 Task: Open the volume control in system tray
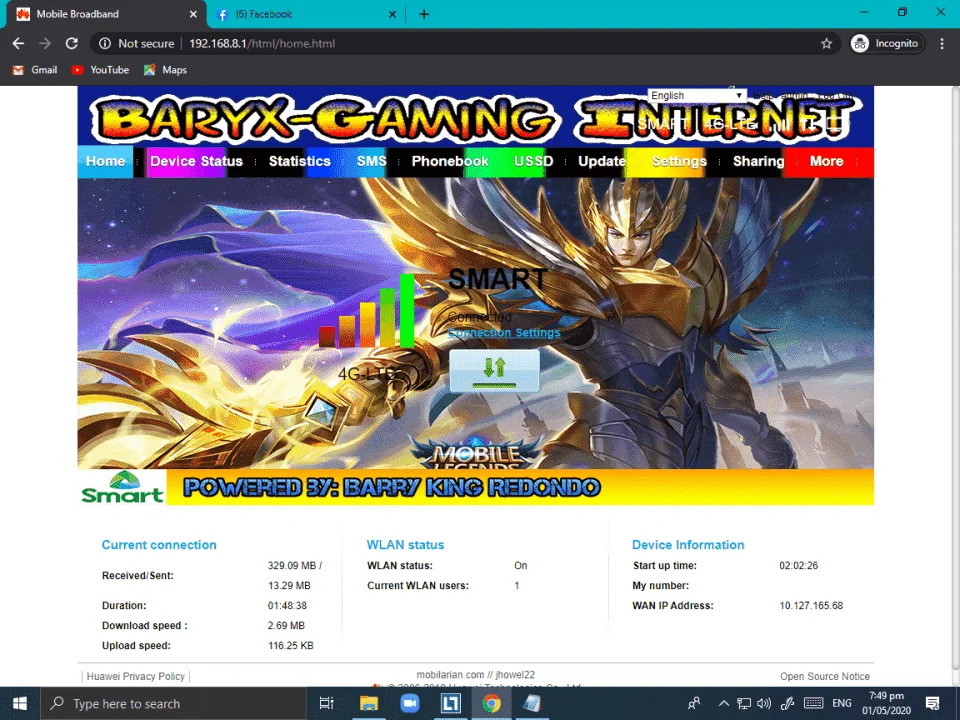pos(764,703)
